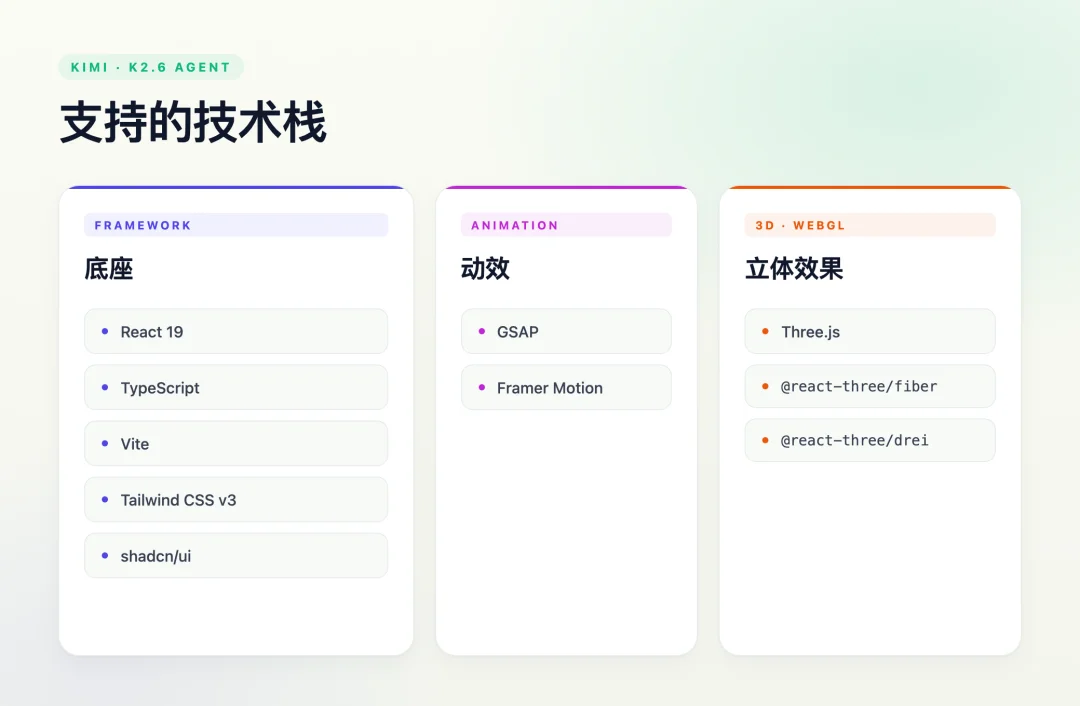This screenshot has height=706, width=1080.
Task: Click the pink bullet dot beside GSAP
Action: click(x=480, y=331)
